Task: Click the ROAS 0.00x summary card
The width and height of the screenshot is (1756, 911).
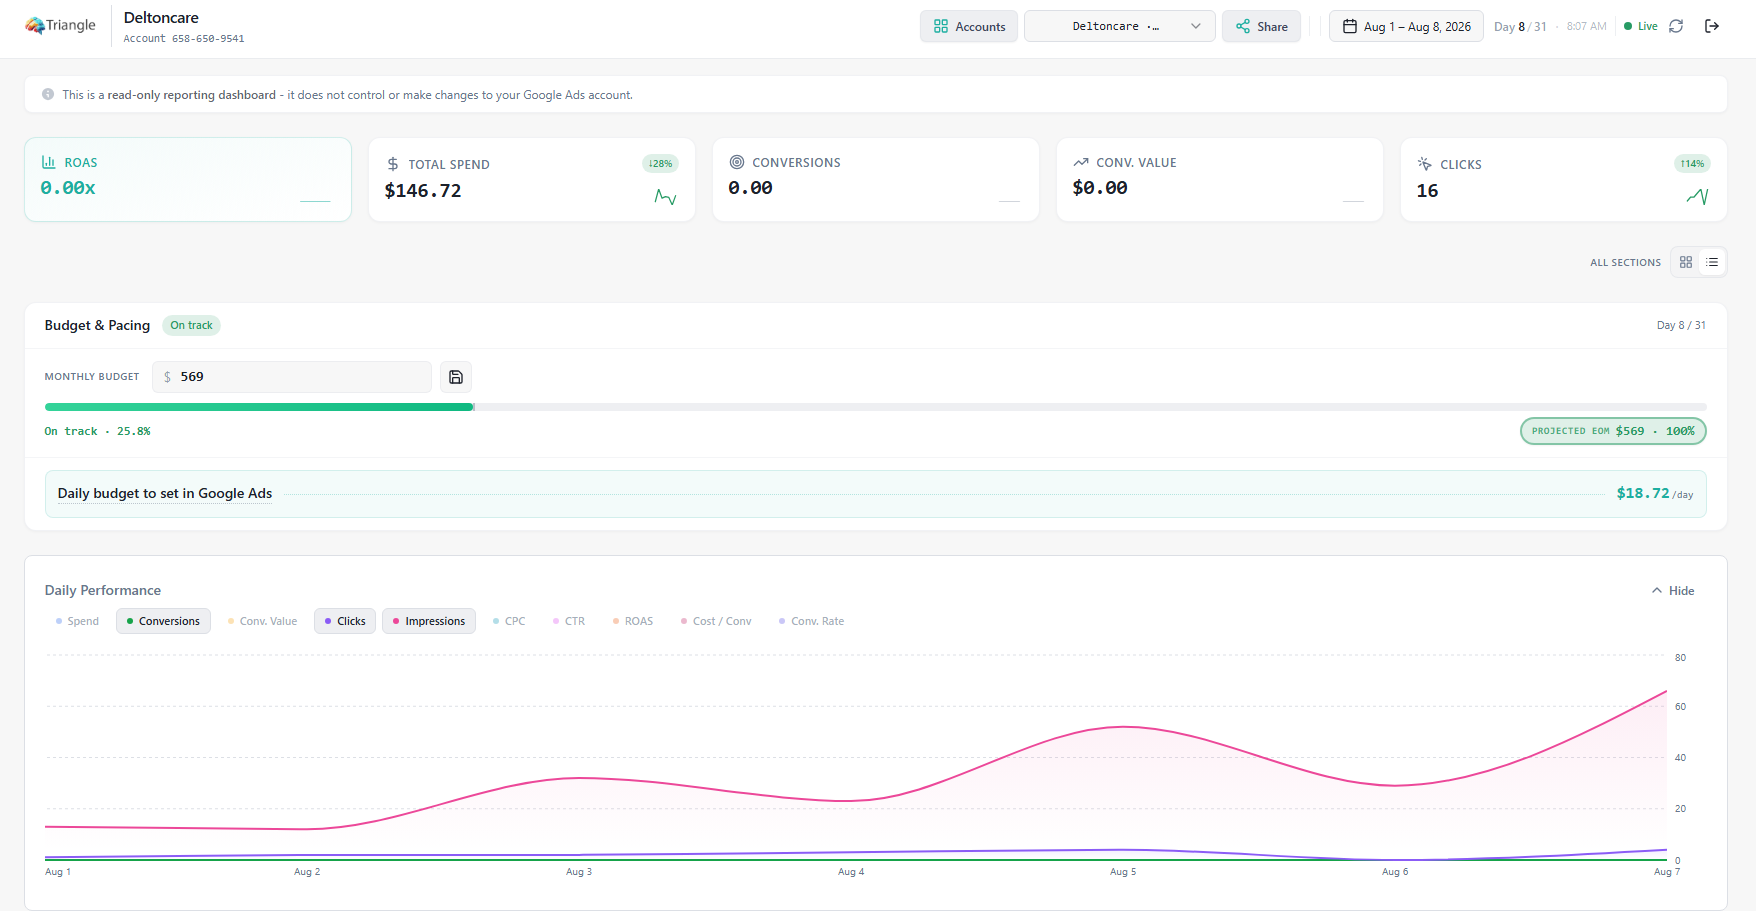Action: pos(188,179)
